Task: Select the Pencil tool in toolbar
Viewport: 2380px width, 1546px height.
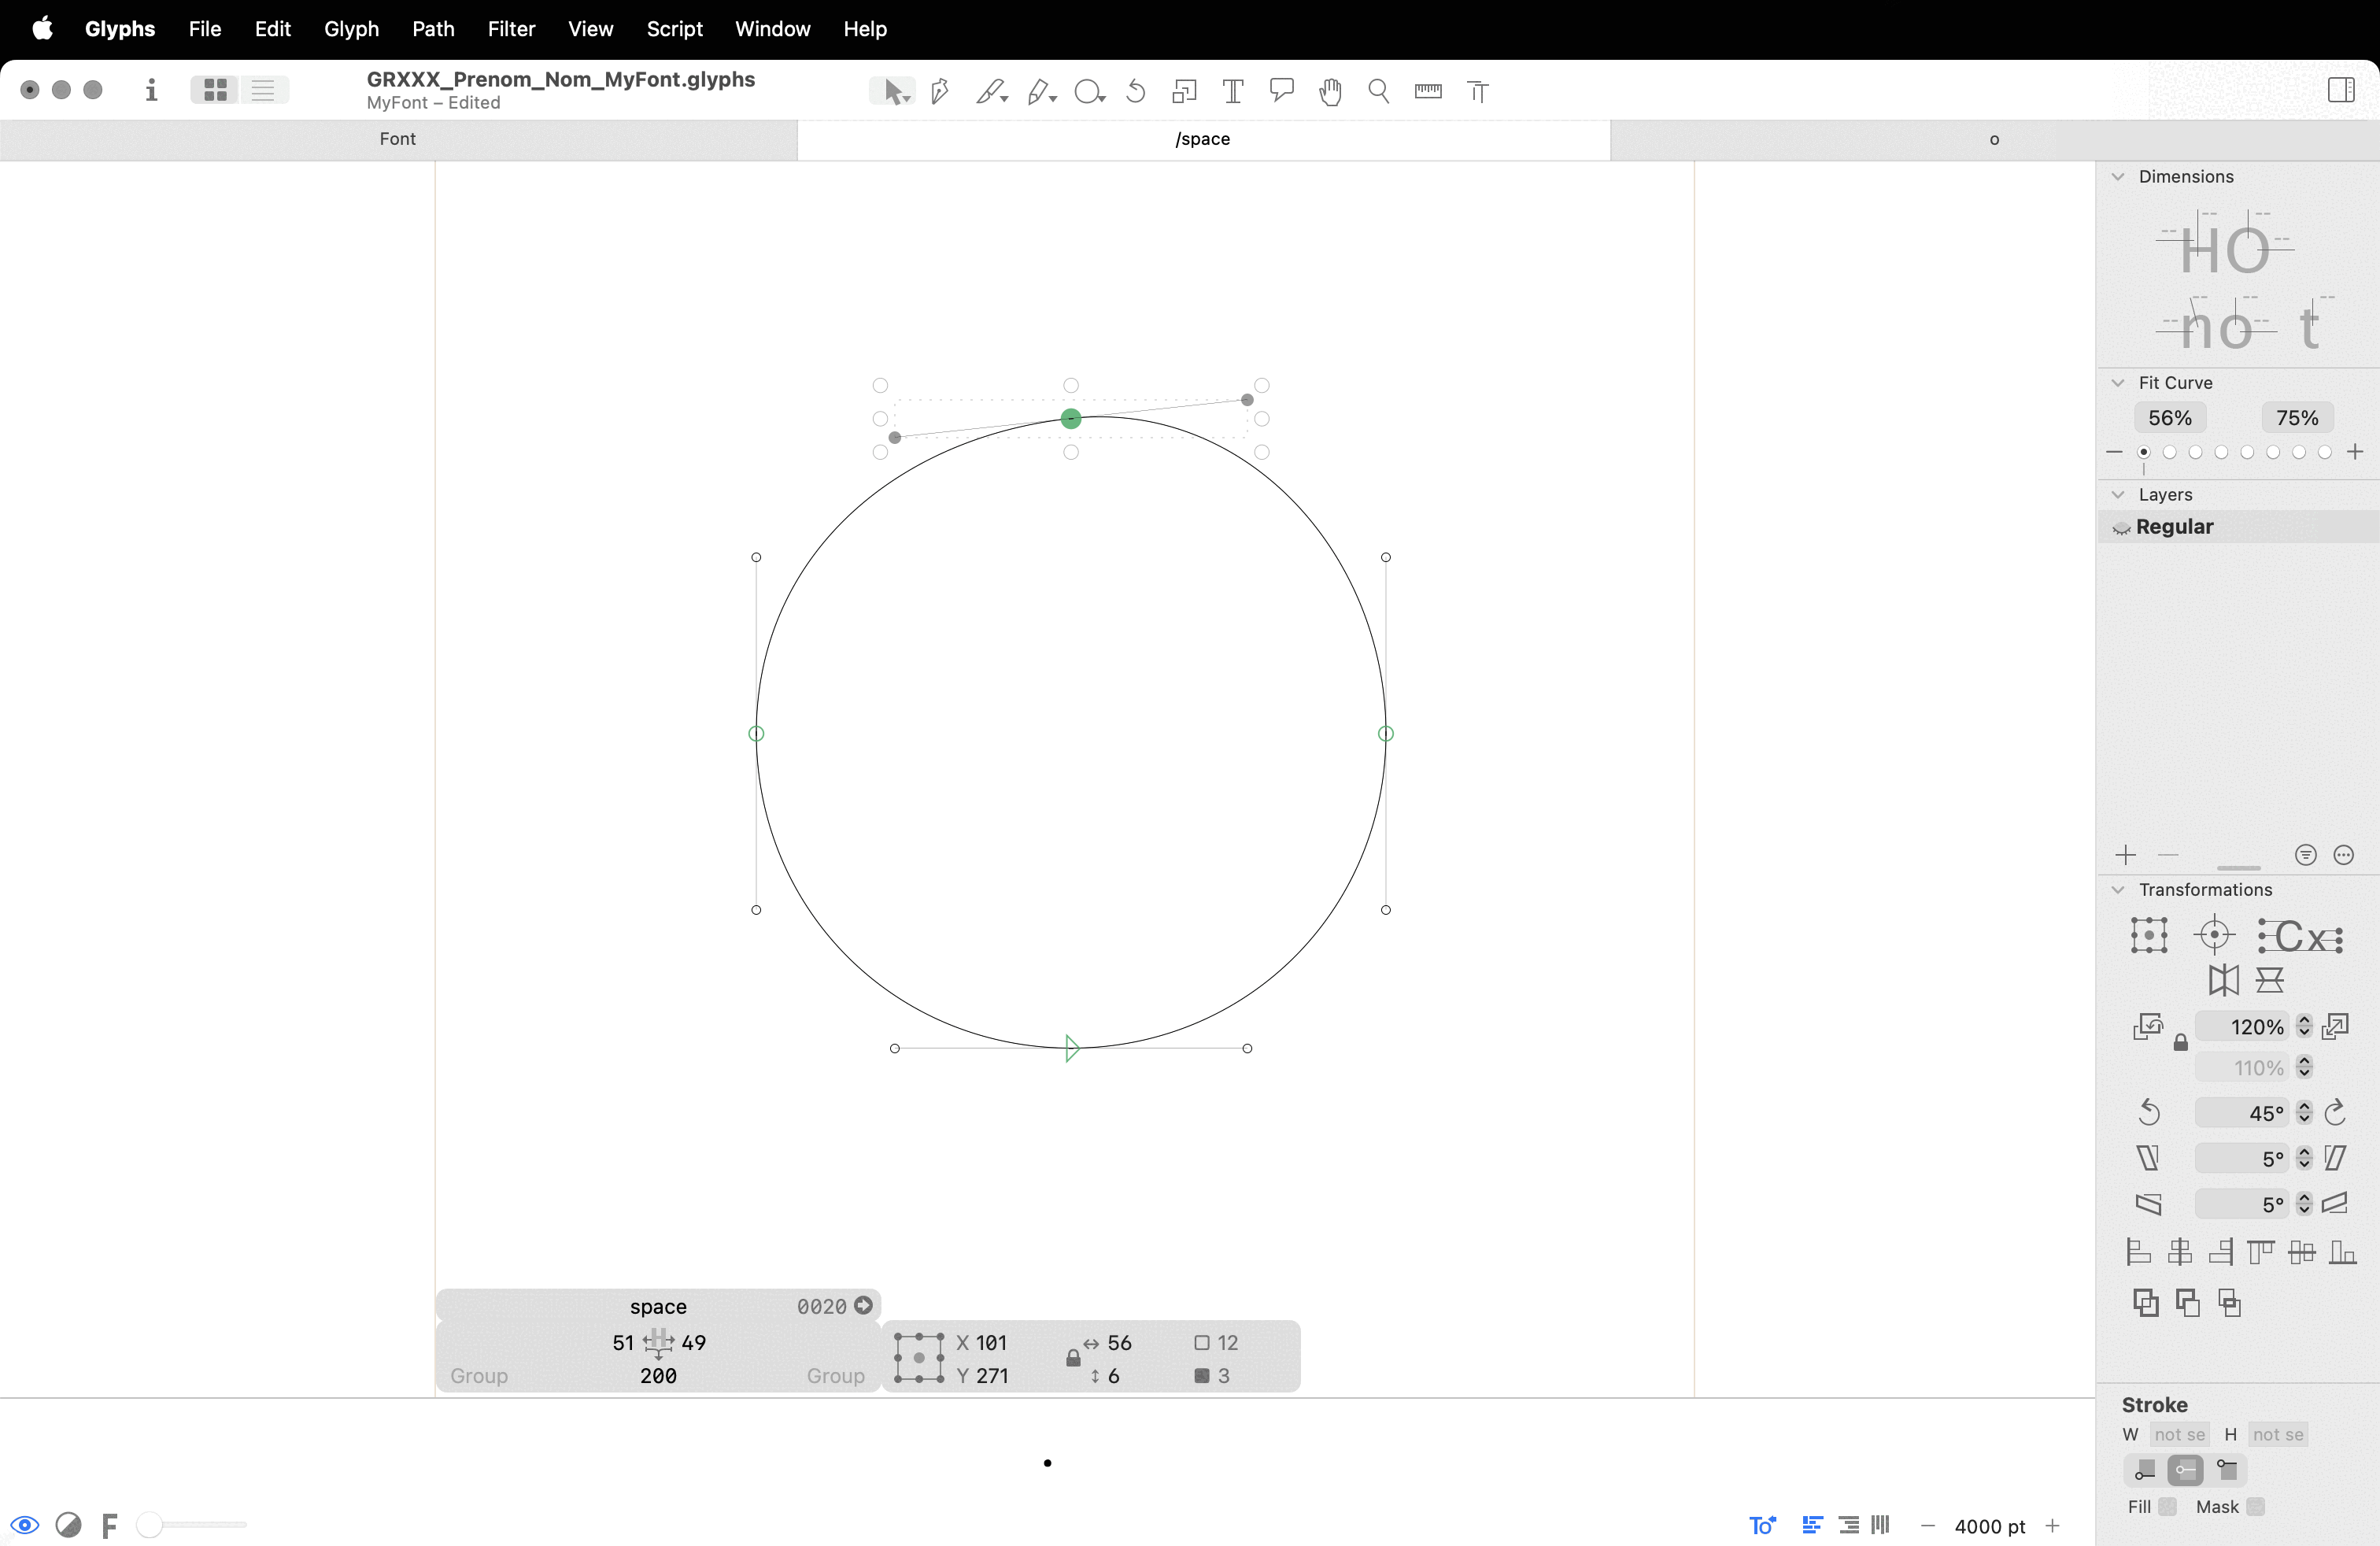Action: click(1038, 92)
